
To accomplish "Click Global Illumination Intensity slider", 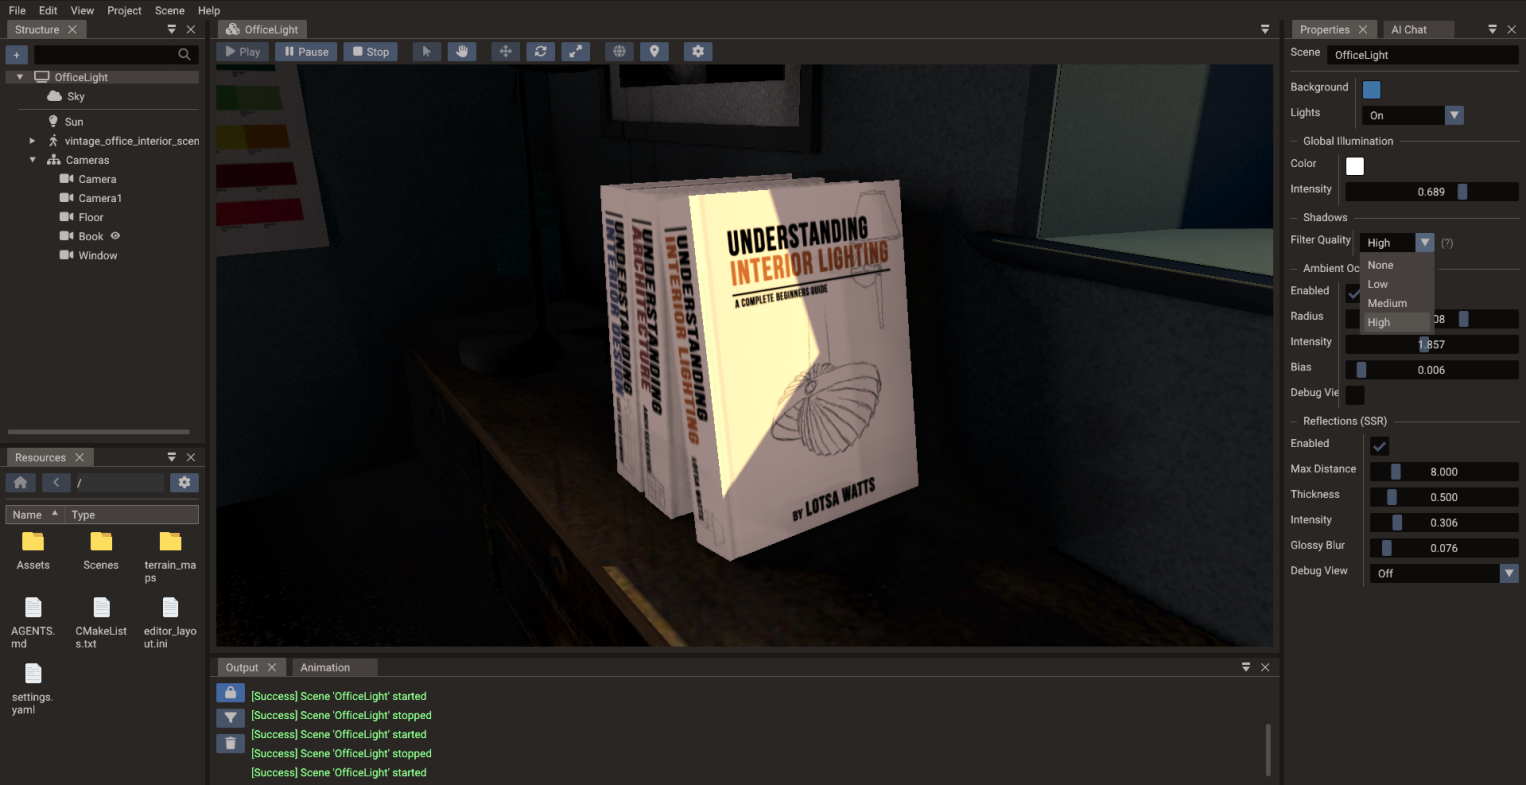I will pos(1432,192).
